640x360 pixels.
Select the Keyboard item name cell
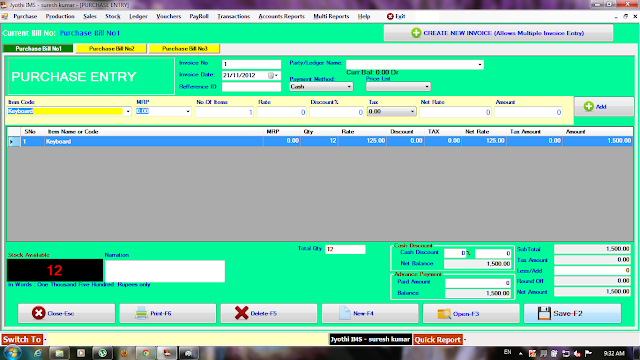pos(153,141)
